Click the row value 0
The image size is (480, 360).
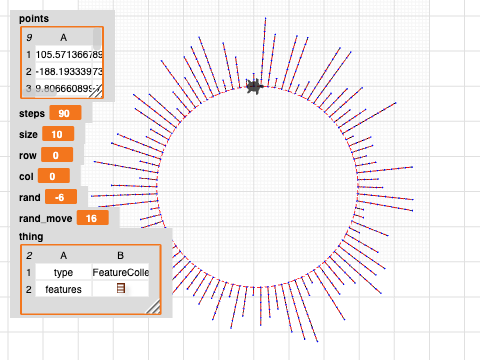click(x=57, y=155)
